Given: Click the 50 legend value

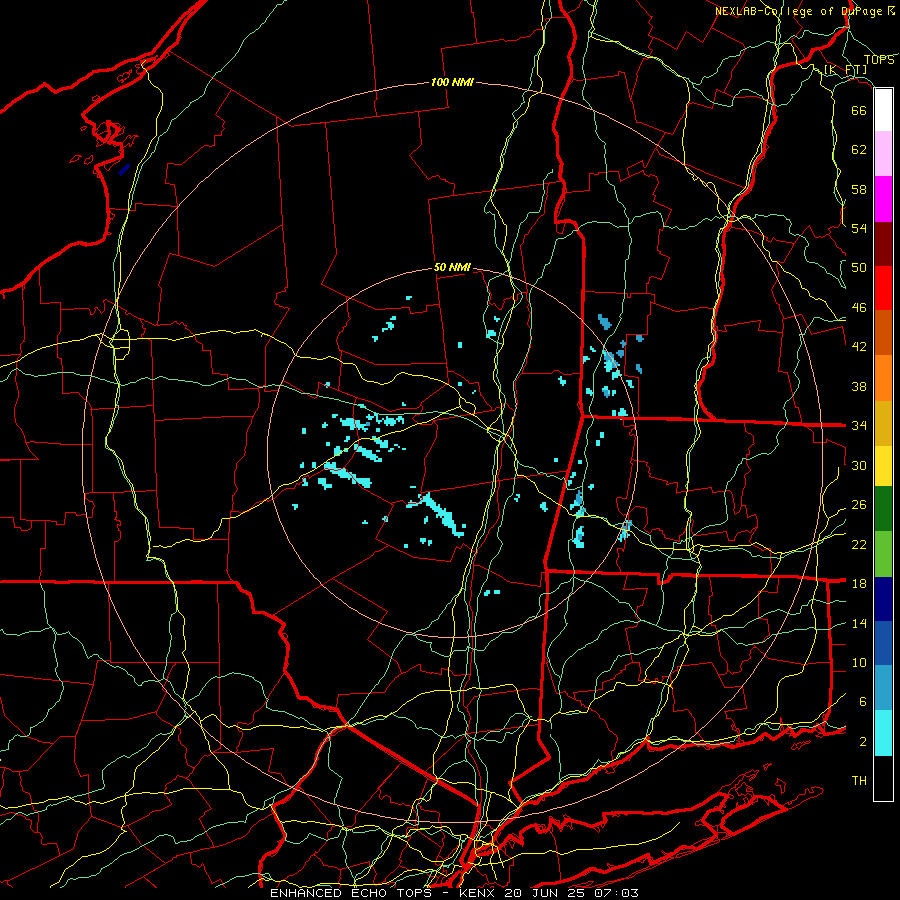Looking at the screenshot, I should tap(859, 268).
